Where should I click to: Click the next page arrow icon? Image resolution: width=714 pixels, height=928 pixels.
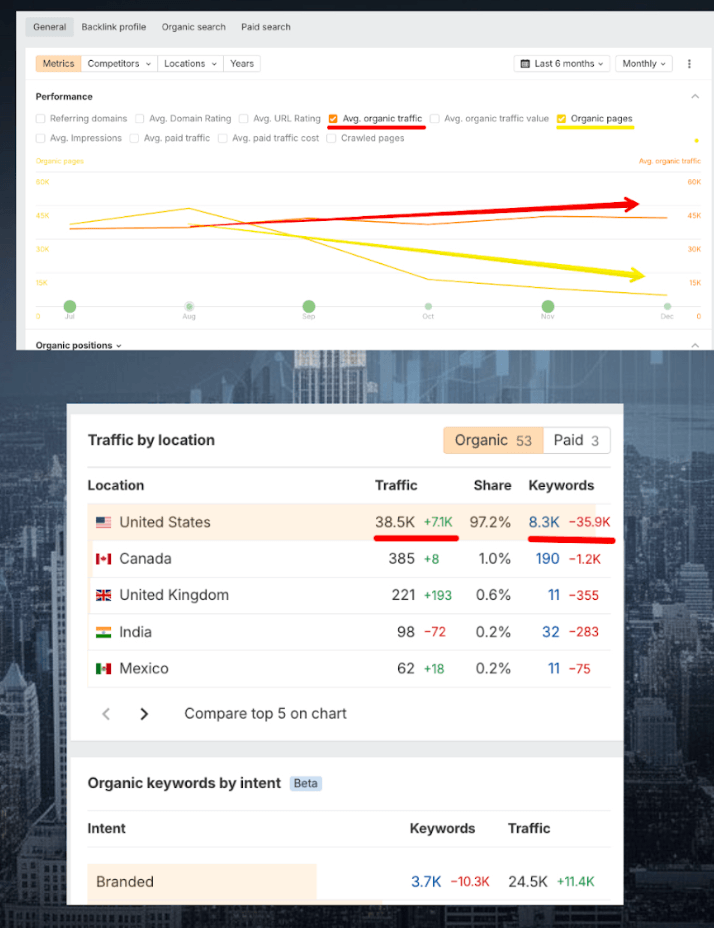144,714
